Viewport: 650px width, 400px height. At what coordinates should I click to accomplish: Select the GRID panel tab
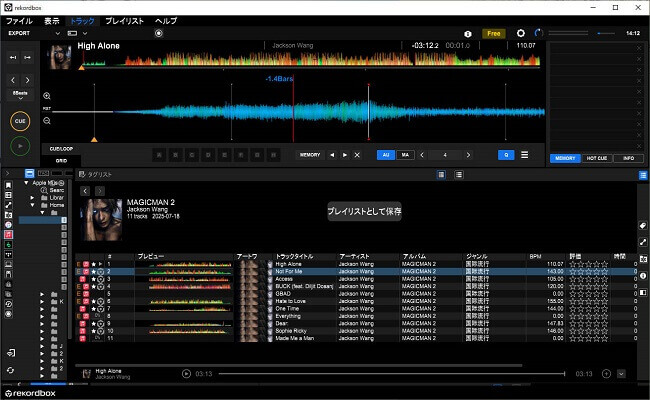pyautogui.click(x=61, y=161)
